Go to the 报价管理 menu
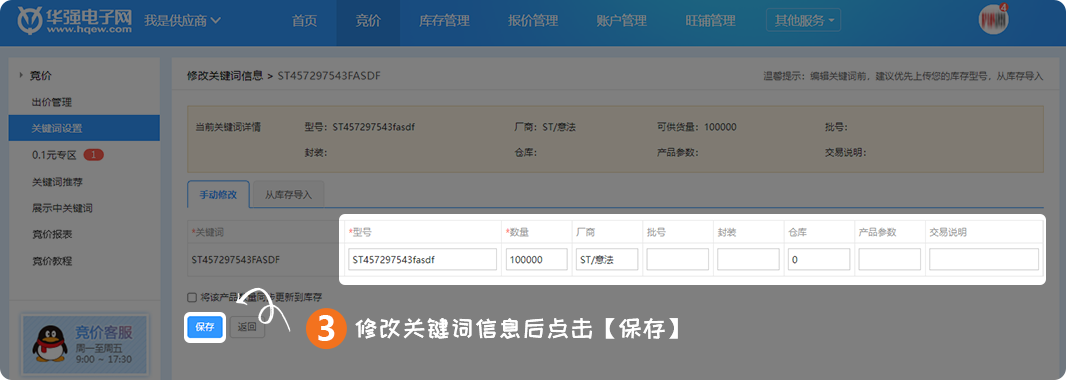1066x380 pixels. [x=533, y=21]
